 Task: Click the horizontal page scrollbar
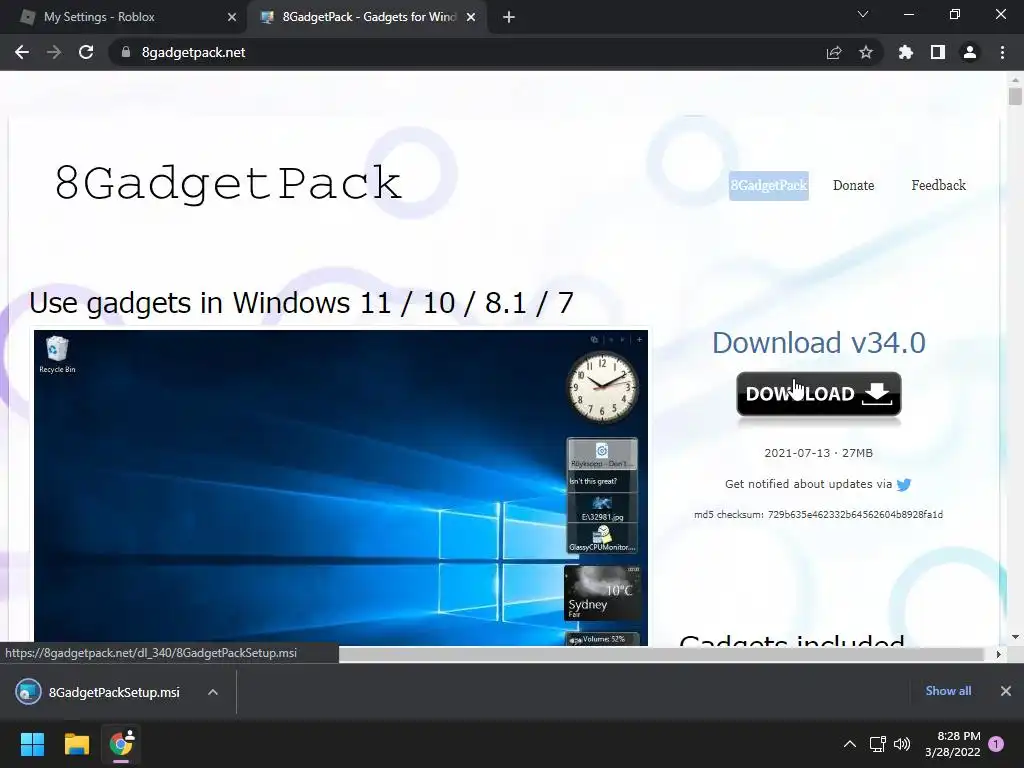(661, 654)
